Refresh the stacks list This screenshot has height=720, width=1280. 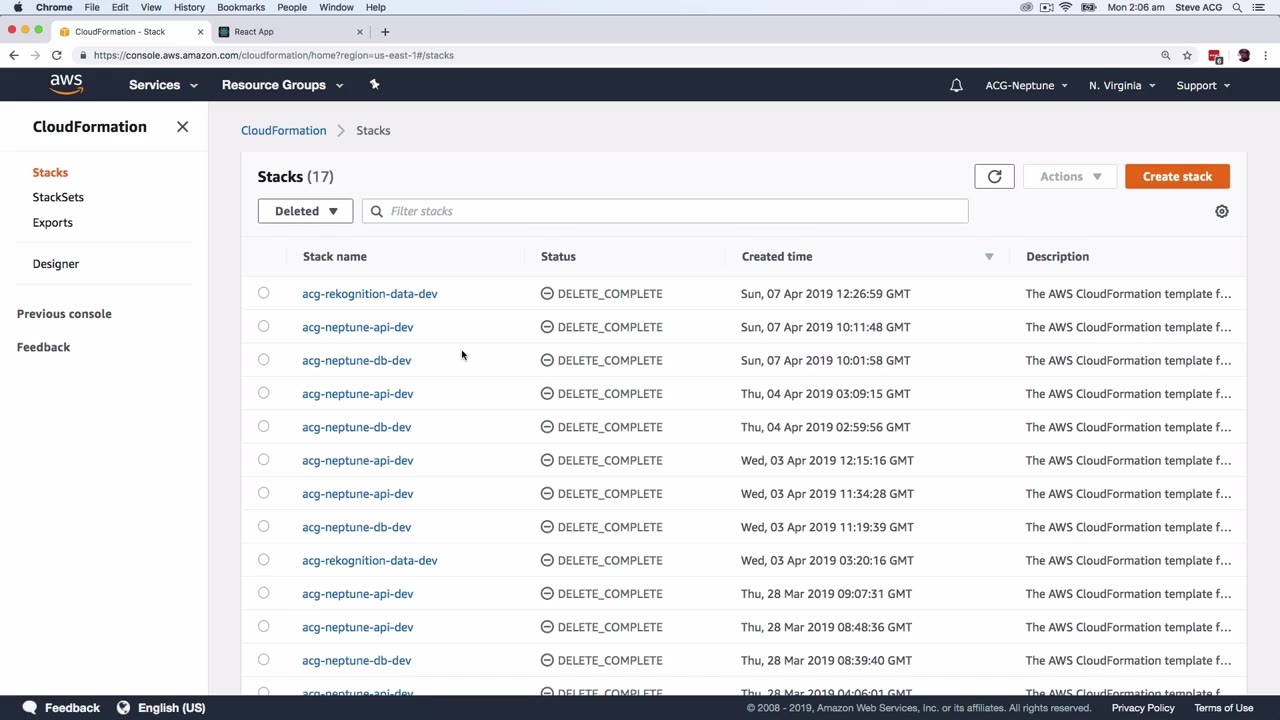click(x=994, y=177)
